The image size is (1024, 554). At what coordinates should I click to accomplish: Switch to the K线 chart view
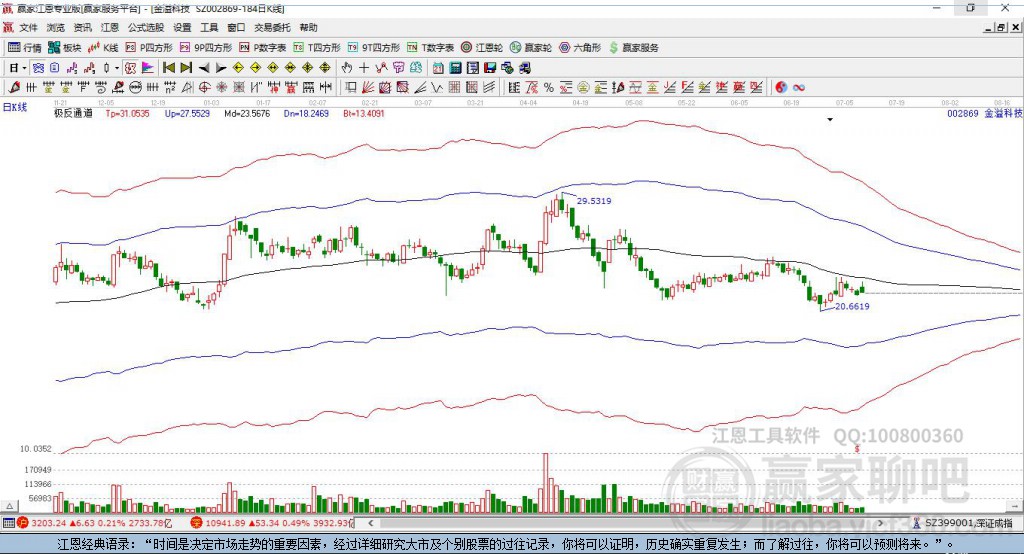(103, 48)
